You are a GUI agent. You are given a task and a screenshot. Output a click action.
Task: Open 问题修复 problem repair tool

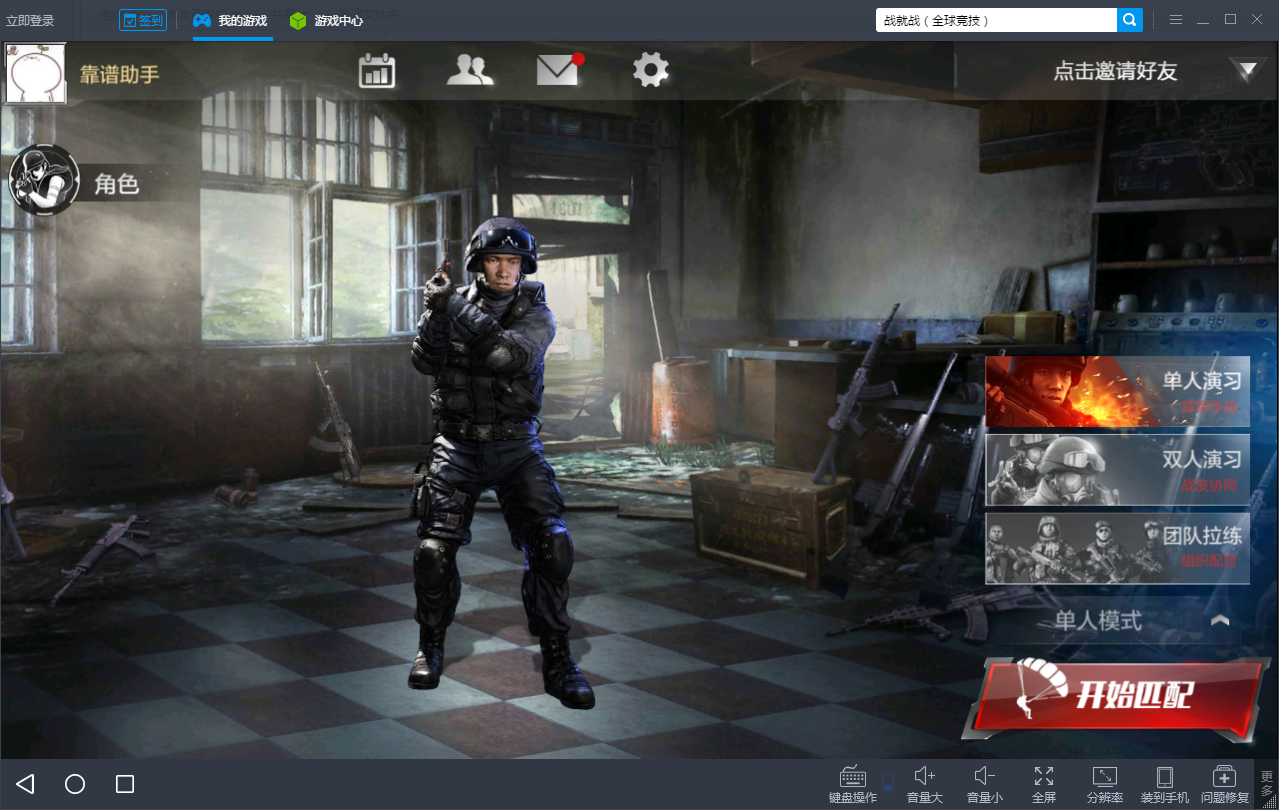[x=1225, y=785]
